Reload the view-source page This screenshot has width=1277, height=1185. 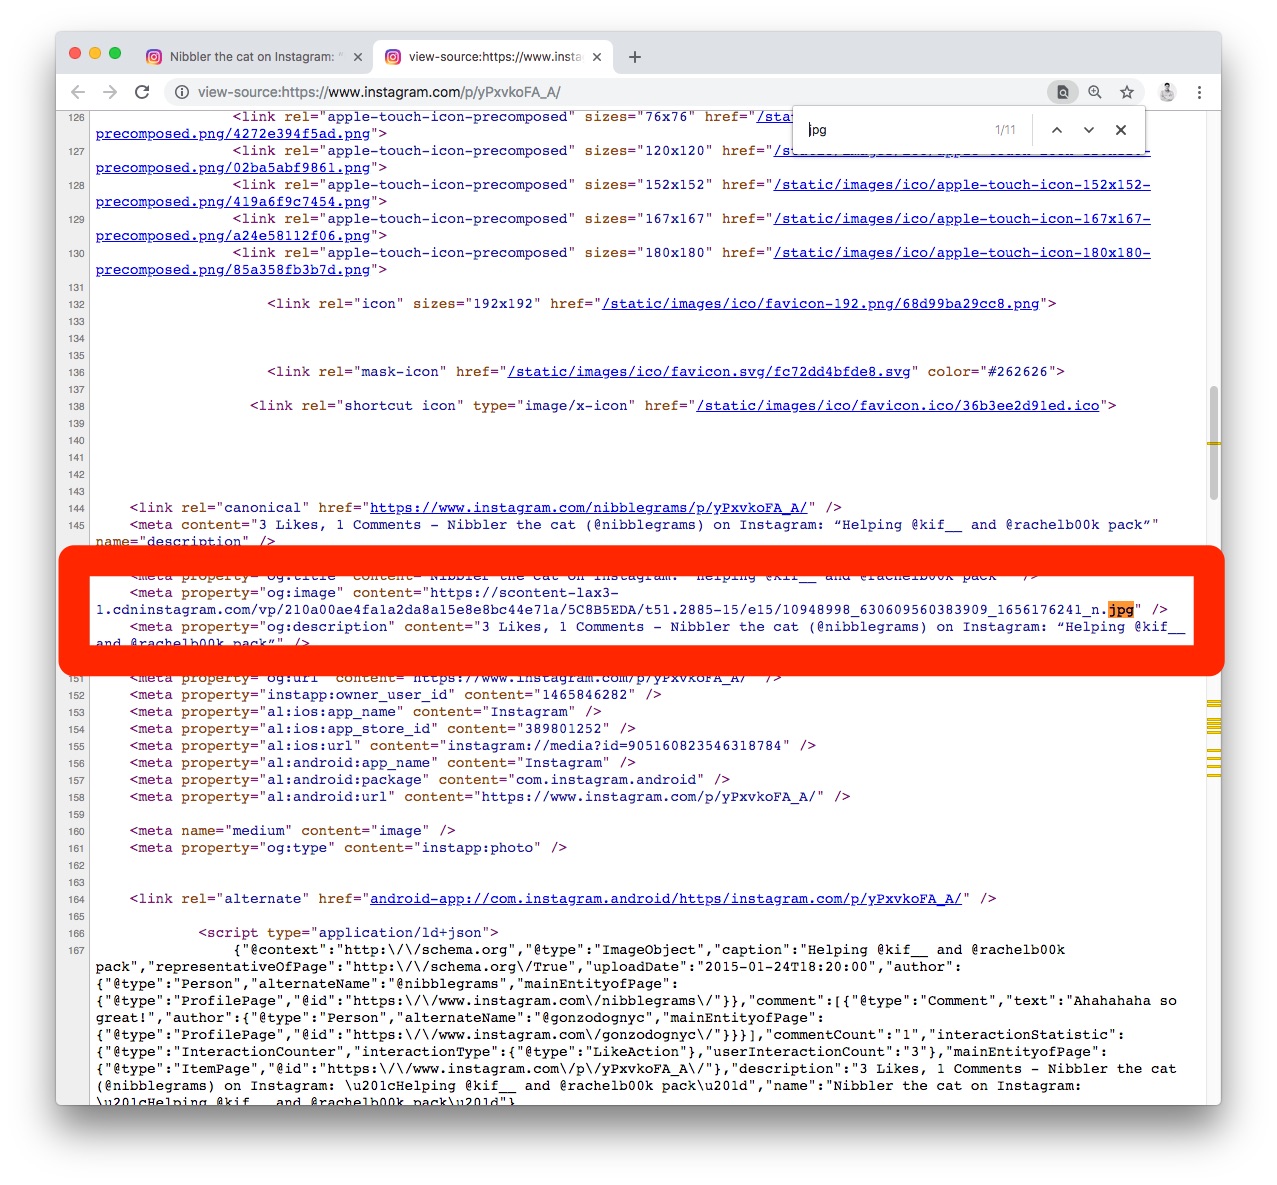click(x=142, y=92)
